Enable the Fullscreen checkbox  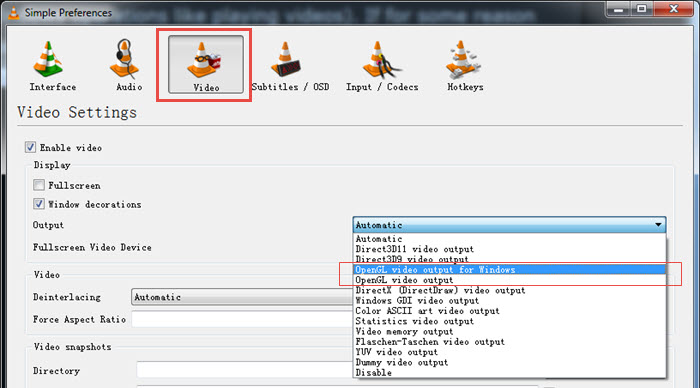(39, 185)
